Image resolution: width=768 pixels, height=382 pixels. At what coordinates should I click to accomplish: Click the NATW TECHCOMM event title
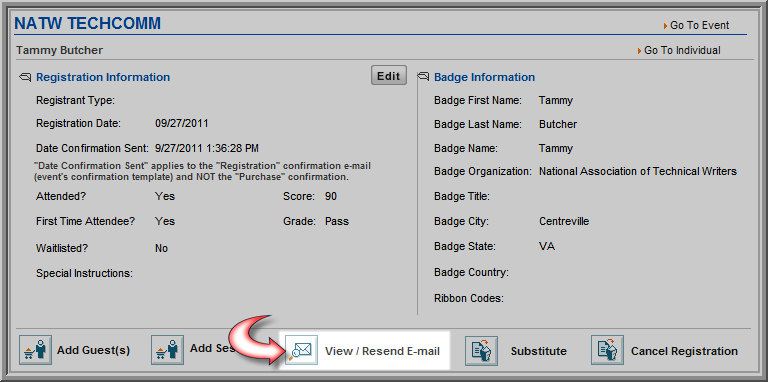point(88,23)
